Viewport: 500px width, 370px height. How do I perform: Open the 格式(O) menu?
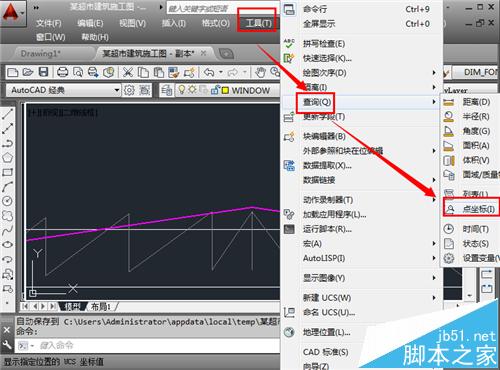click(x=216, y=23)
